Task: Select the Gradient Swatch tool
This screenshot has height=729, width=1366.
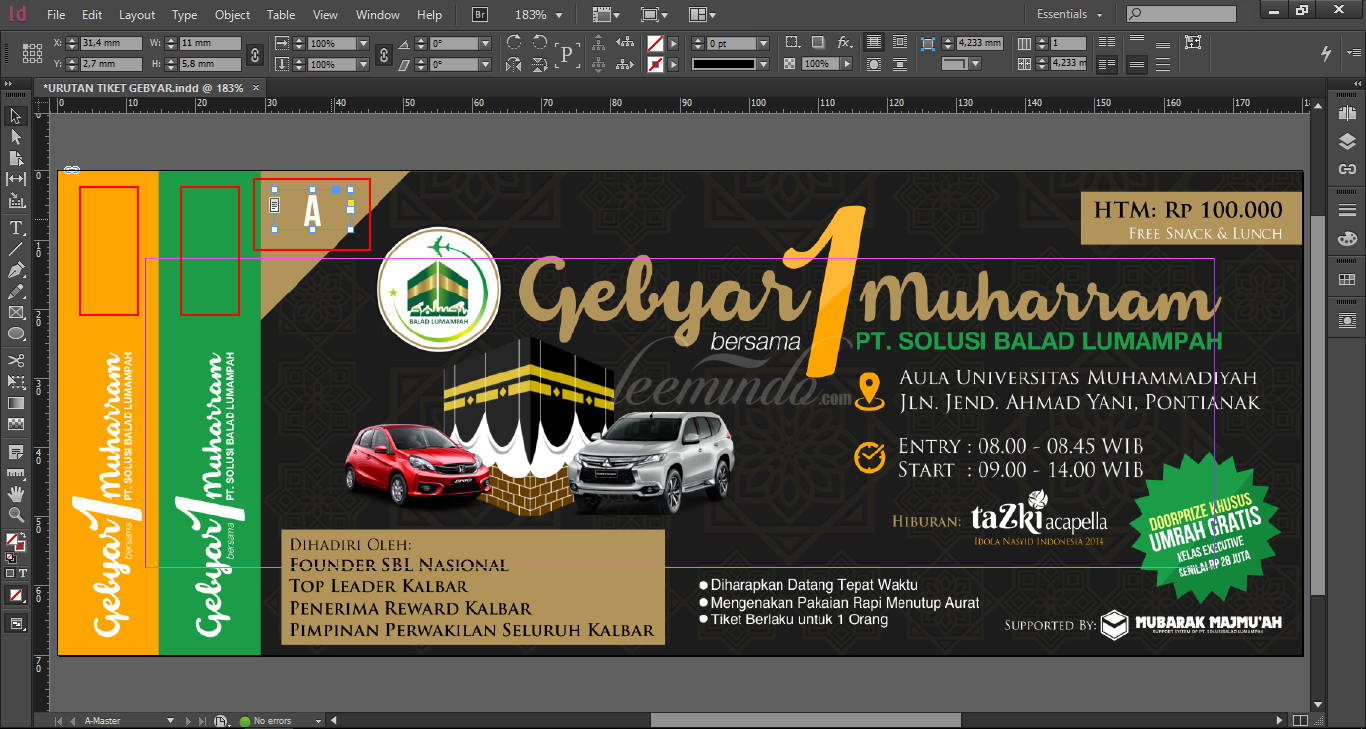Action: (16, 403)
